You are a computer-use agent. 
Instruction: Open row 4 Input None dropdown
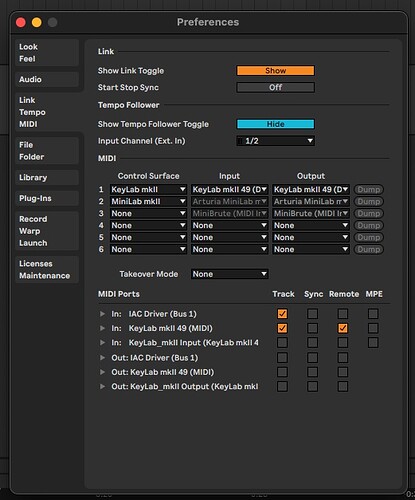[x=230, y=225]
